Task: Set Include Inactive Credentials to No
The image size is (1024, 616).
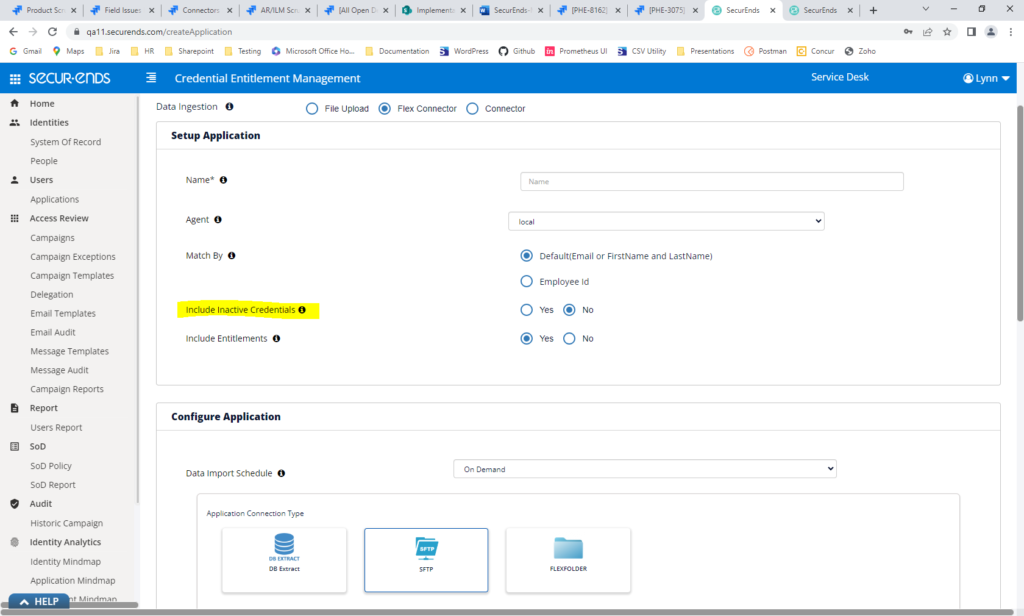Action: [x=569, y=310]
